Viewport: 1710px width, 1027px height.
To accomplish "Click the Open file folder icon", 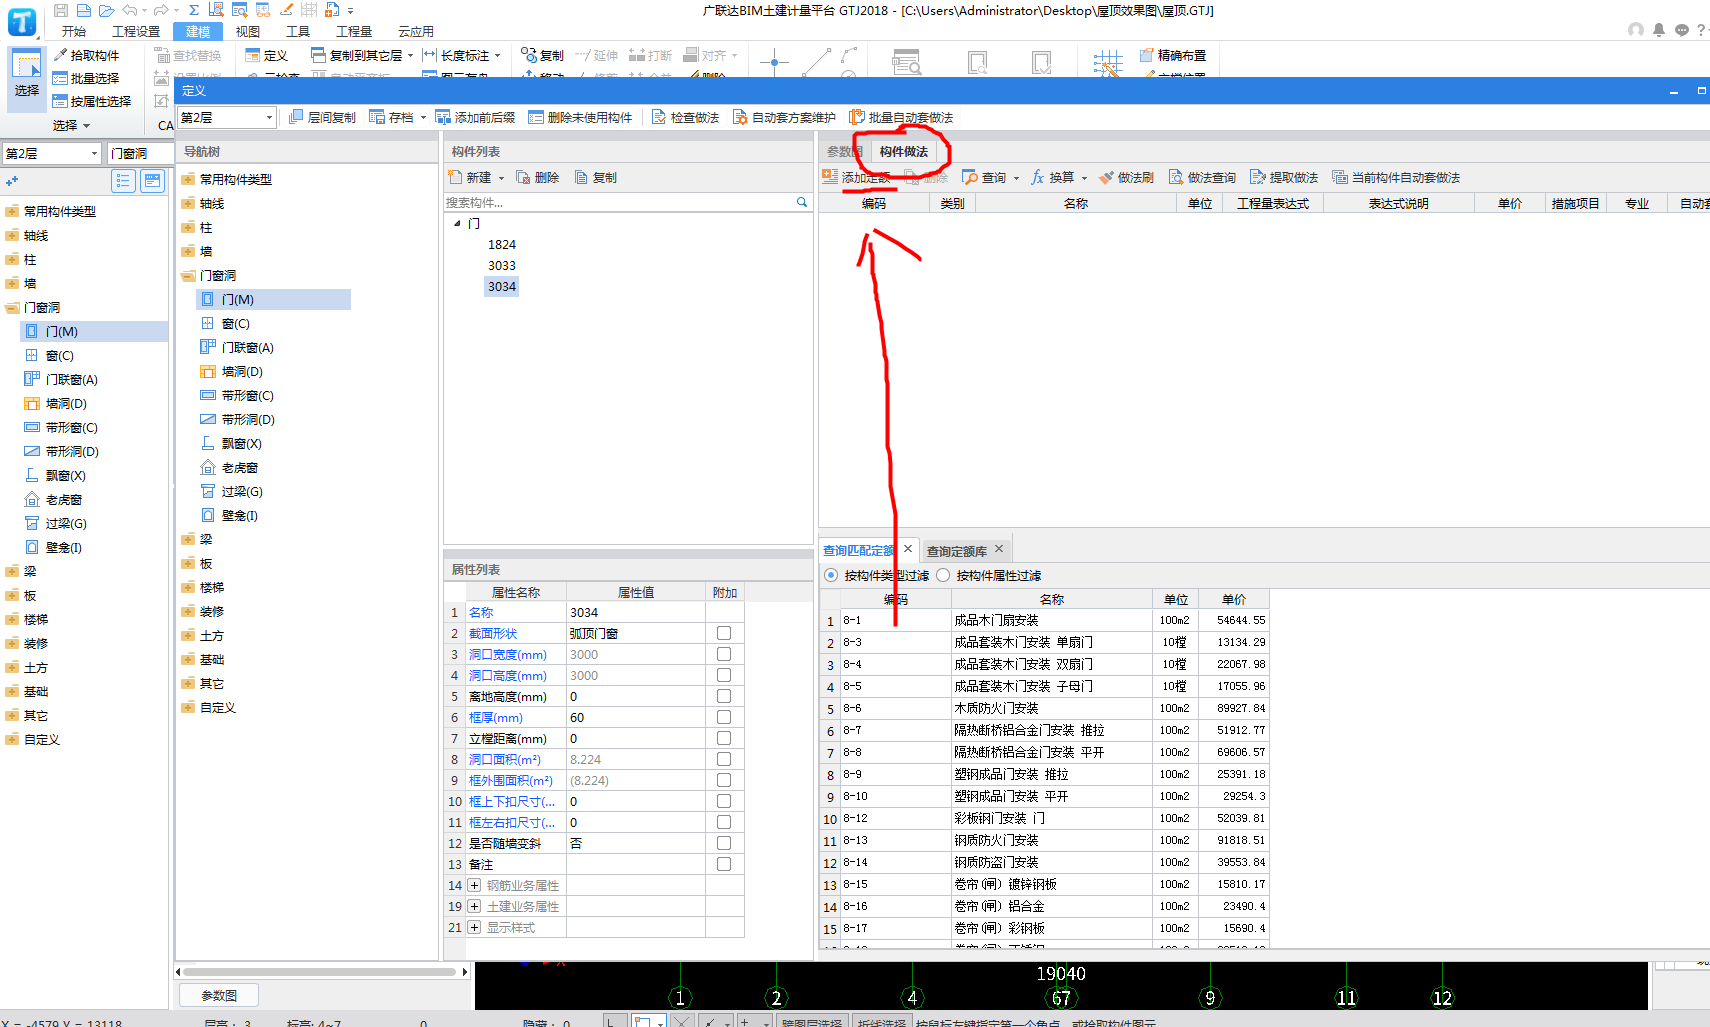I will coord(106,10).
